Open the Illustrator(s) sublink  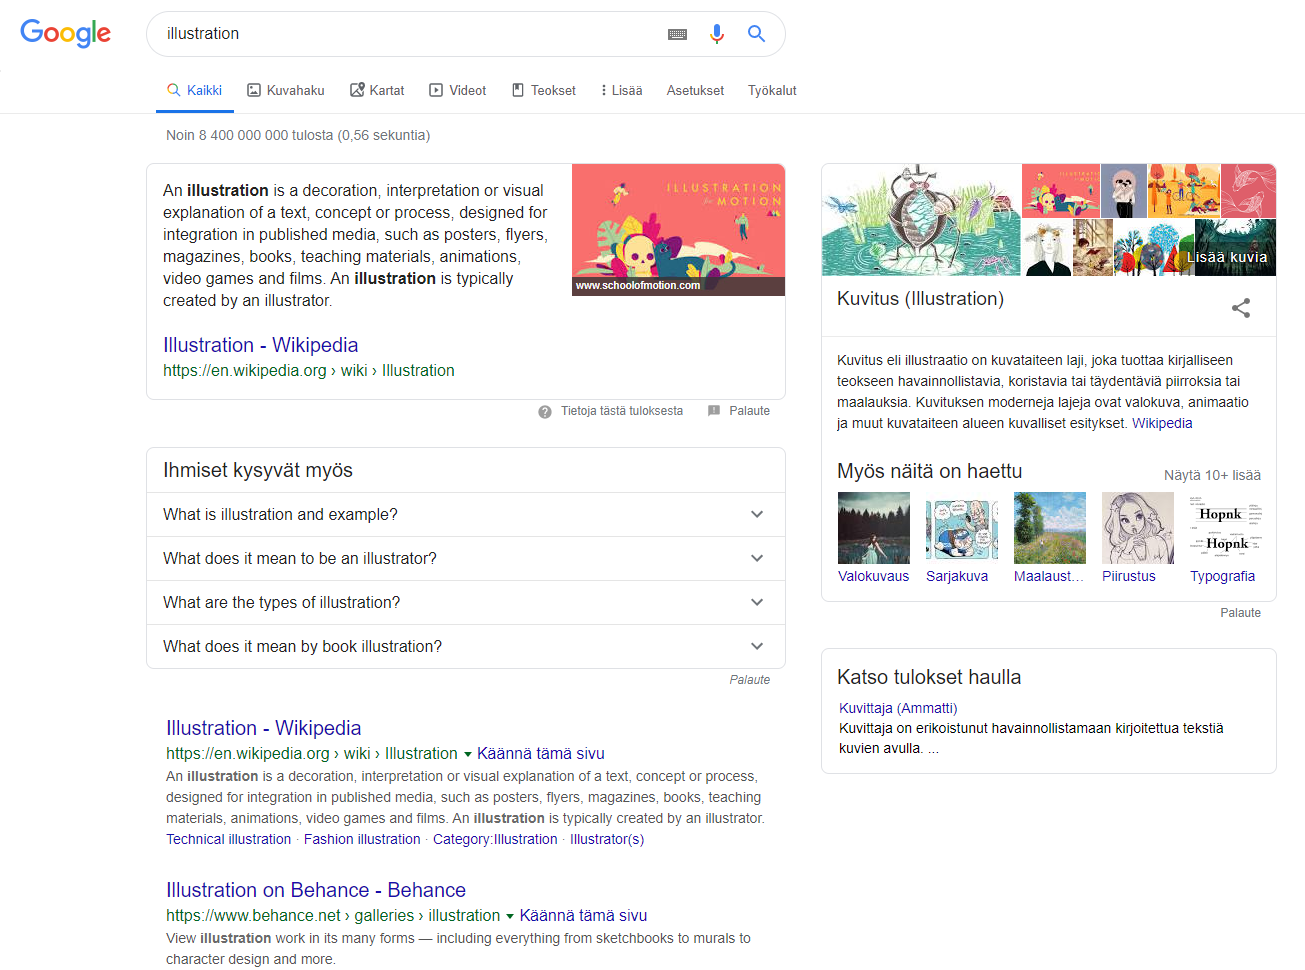pyautogui.click(x=607, y=839)
